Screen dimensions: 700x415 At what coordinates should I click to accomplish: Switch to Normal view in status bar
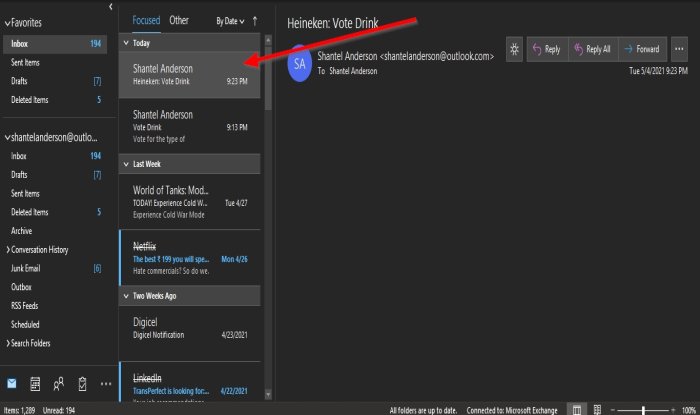(x=577, y=410)
